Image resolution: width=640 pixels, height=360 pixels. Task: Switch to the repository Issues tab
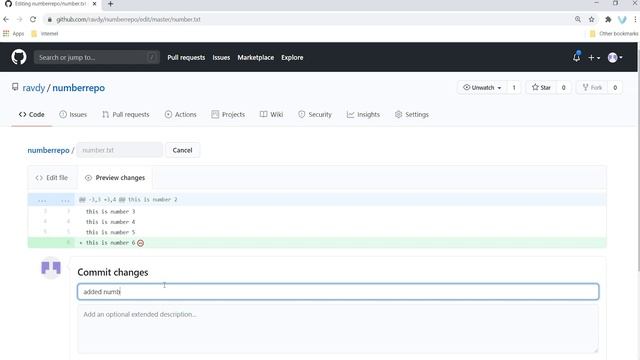pyautogui.click(x=73, y=115)
